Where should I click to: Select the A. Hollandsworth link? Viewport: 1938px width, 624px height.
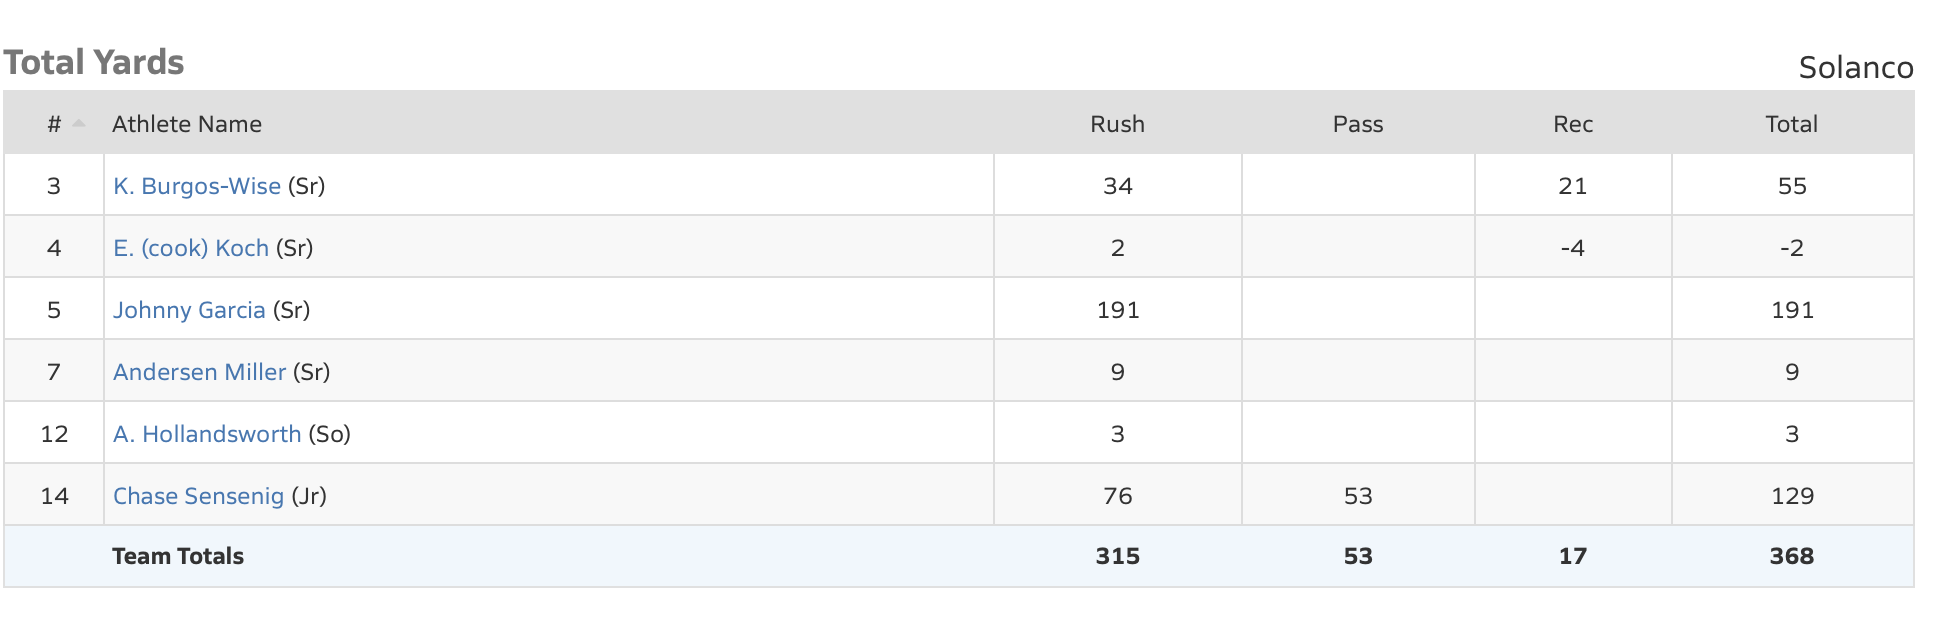click(x=207, y=434)
